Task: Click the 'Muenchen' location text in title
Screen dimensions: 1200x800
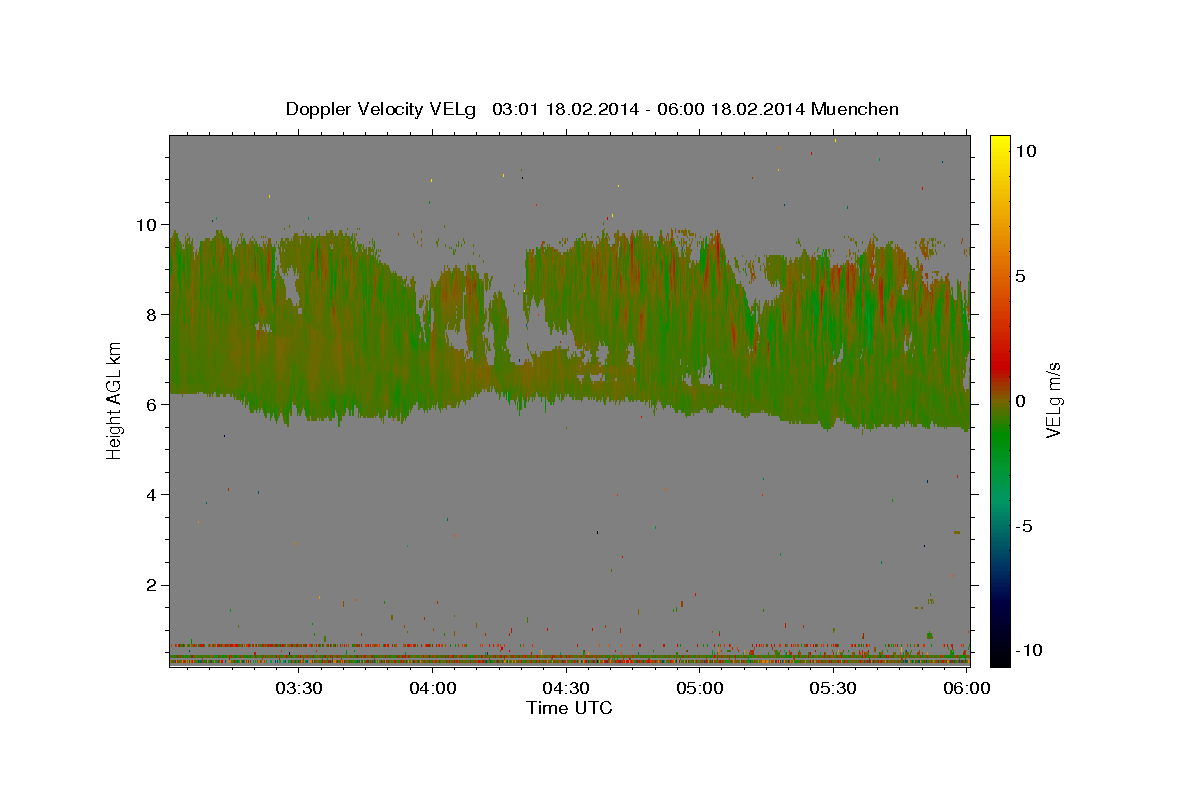Action: [x=855, y=109]
